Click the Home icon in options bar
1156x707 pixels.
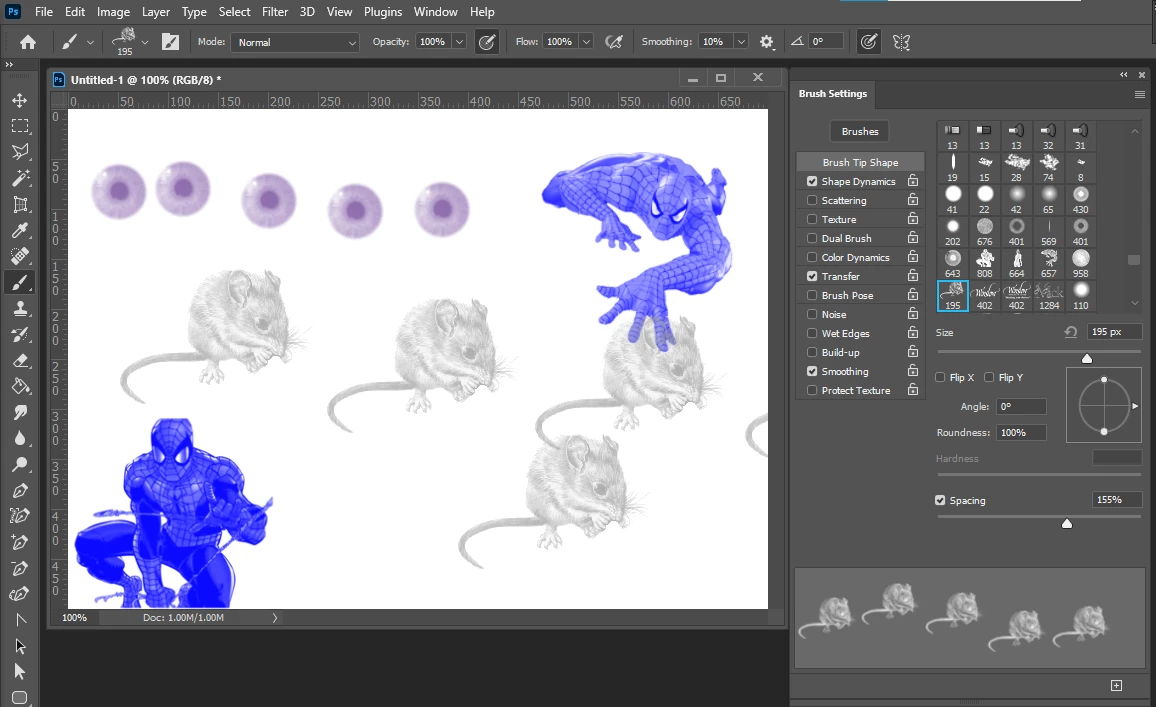tap(28, 42)
